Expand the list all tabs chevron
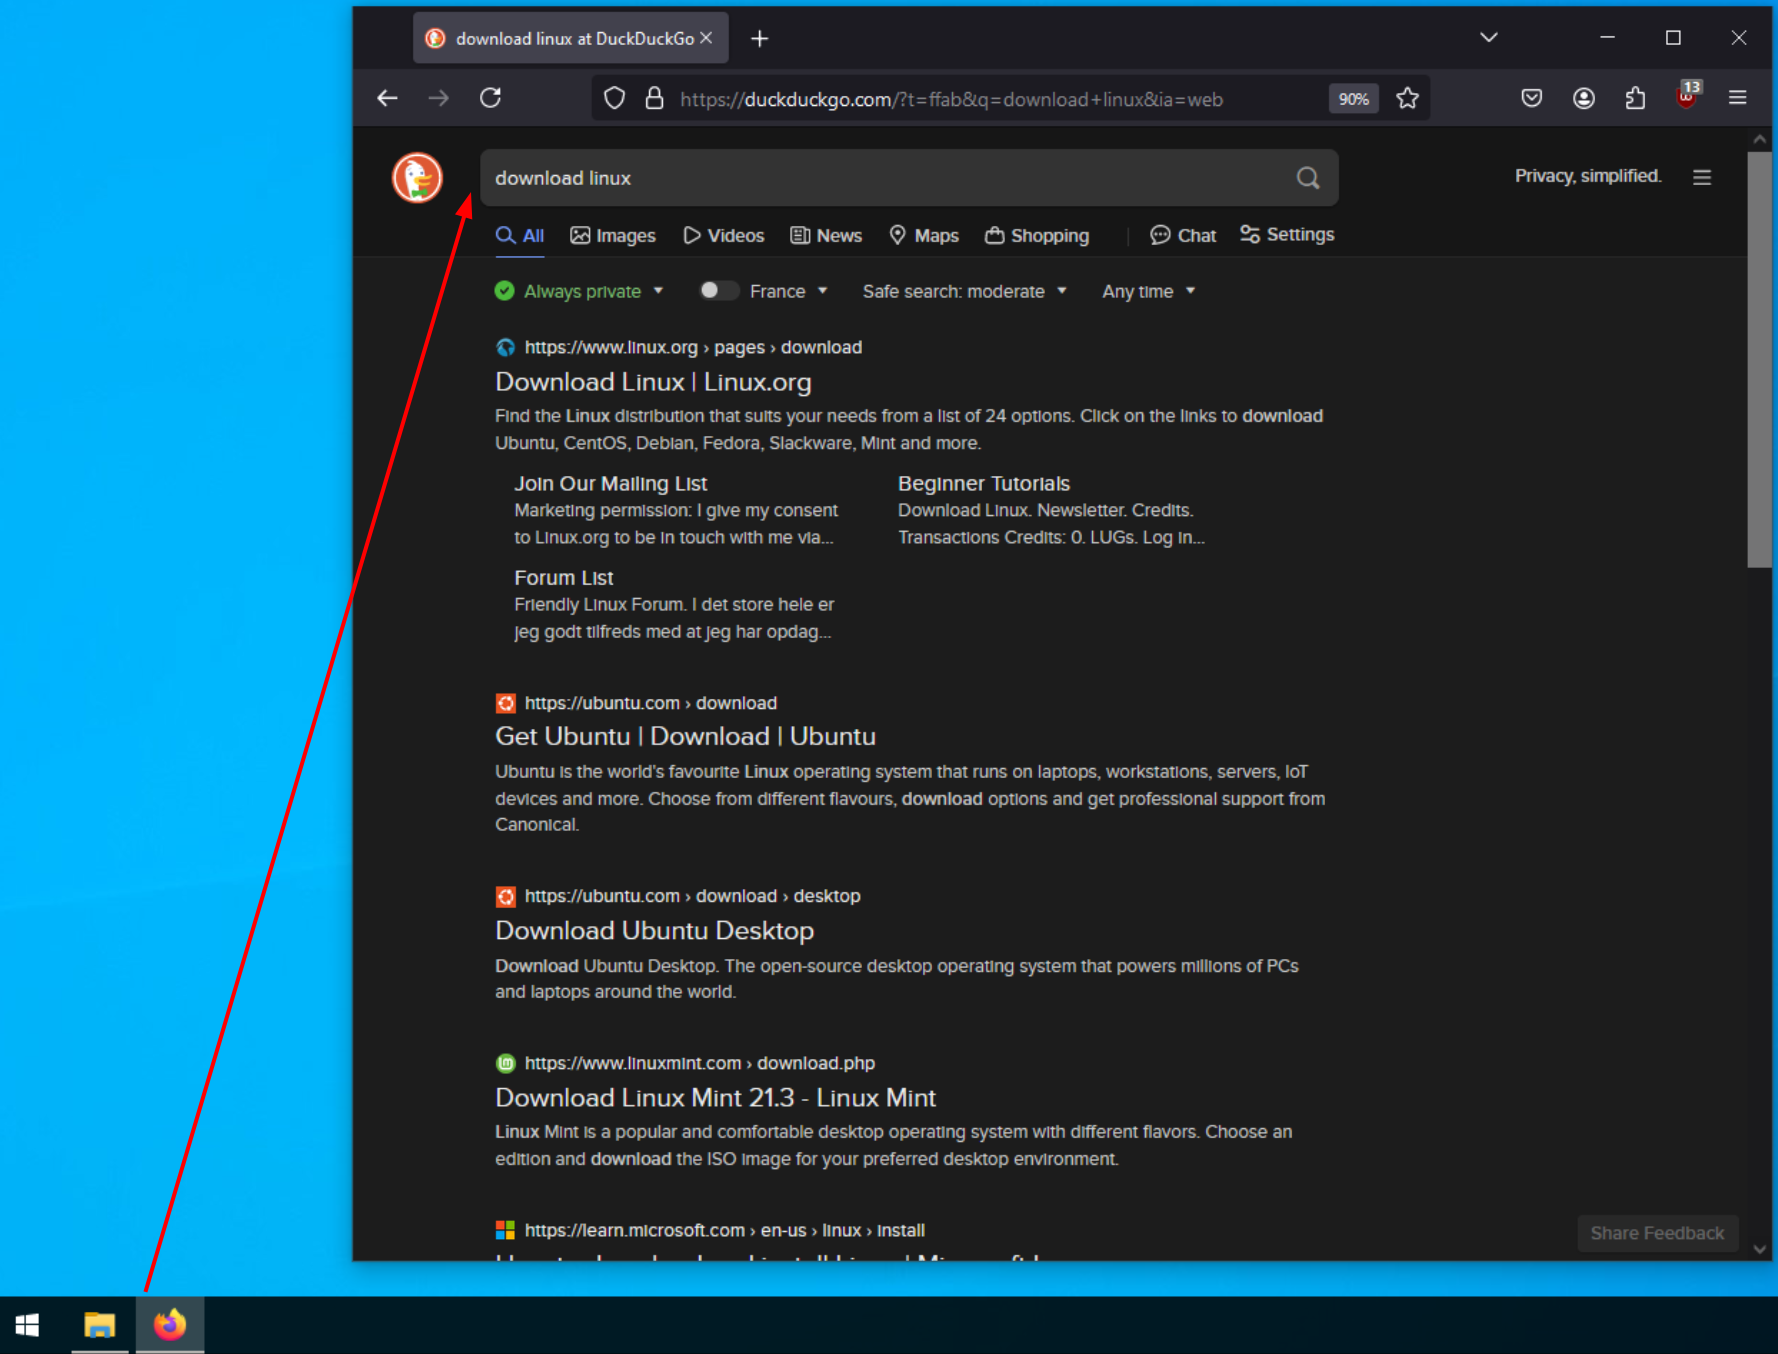 pos(1489,37)
